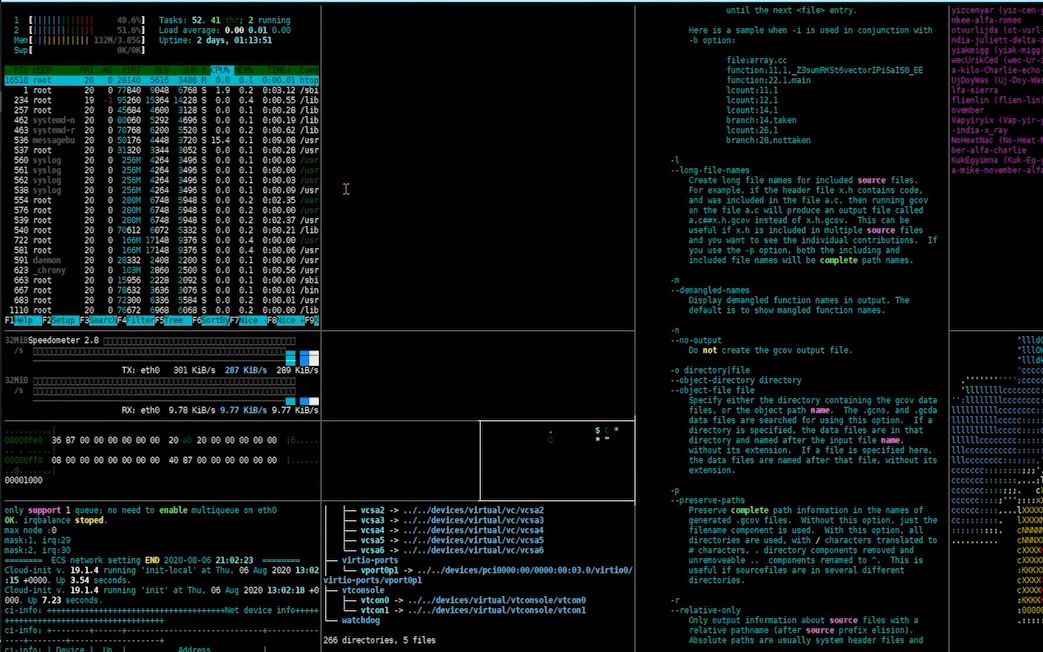Screen dimensions: 1043x652
Task: Open the vtcon0 symlink target
Action: tap(375, 600)
